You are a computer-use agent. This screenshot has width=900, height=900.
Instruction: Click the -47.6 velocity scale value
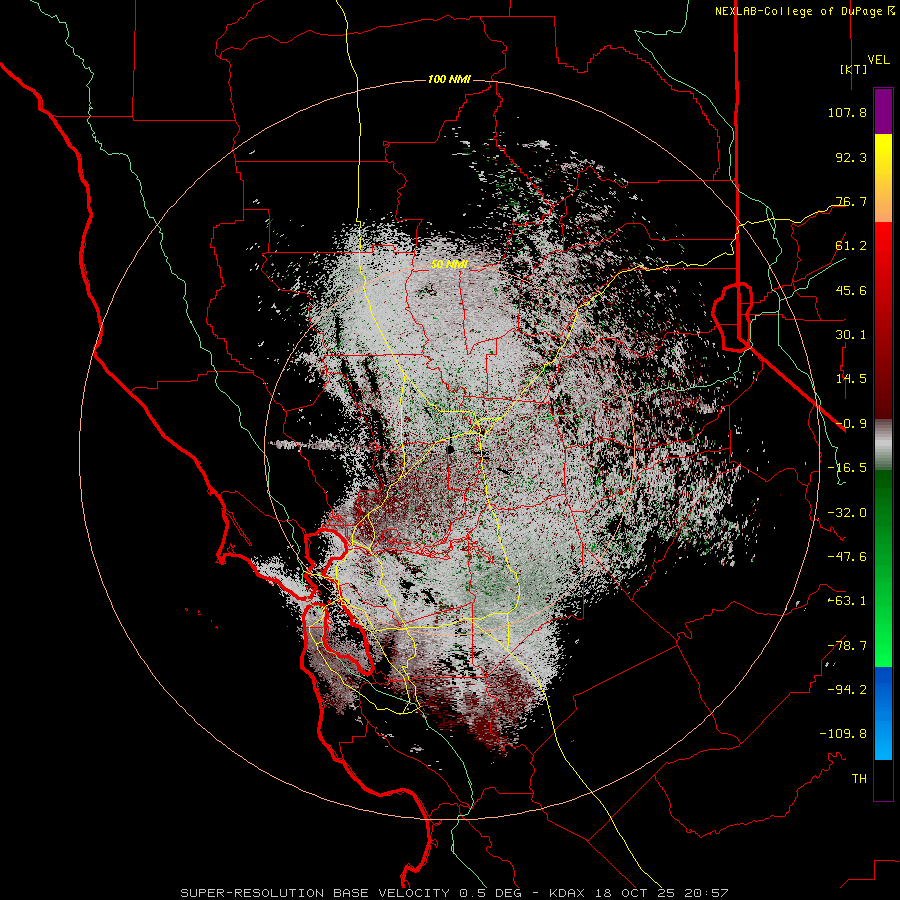click(x=847, y=557)
